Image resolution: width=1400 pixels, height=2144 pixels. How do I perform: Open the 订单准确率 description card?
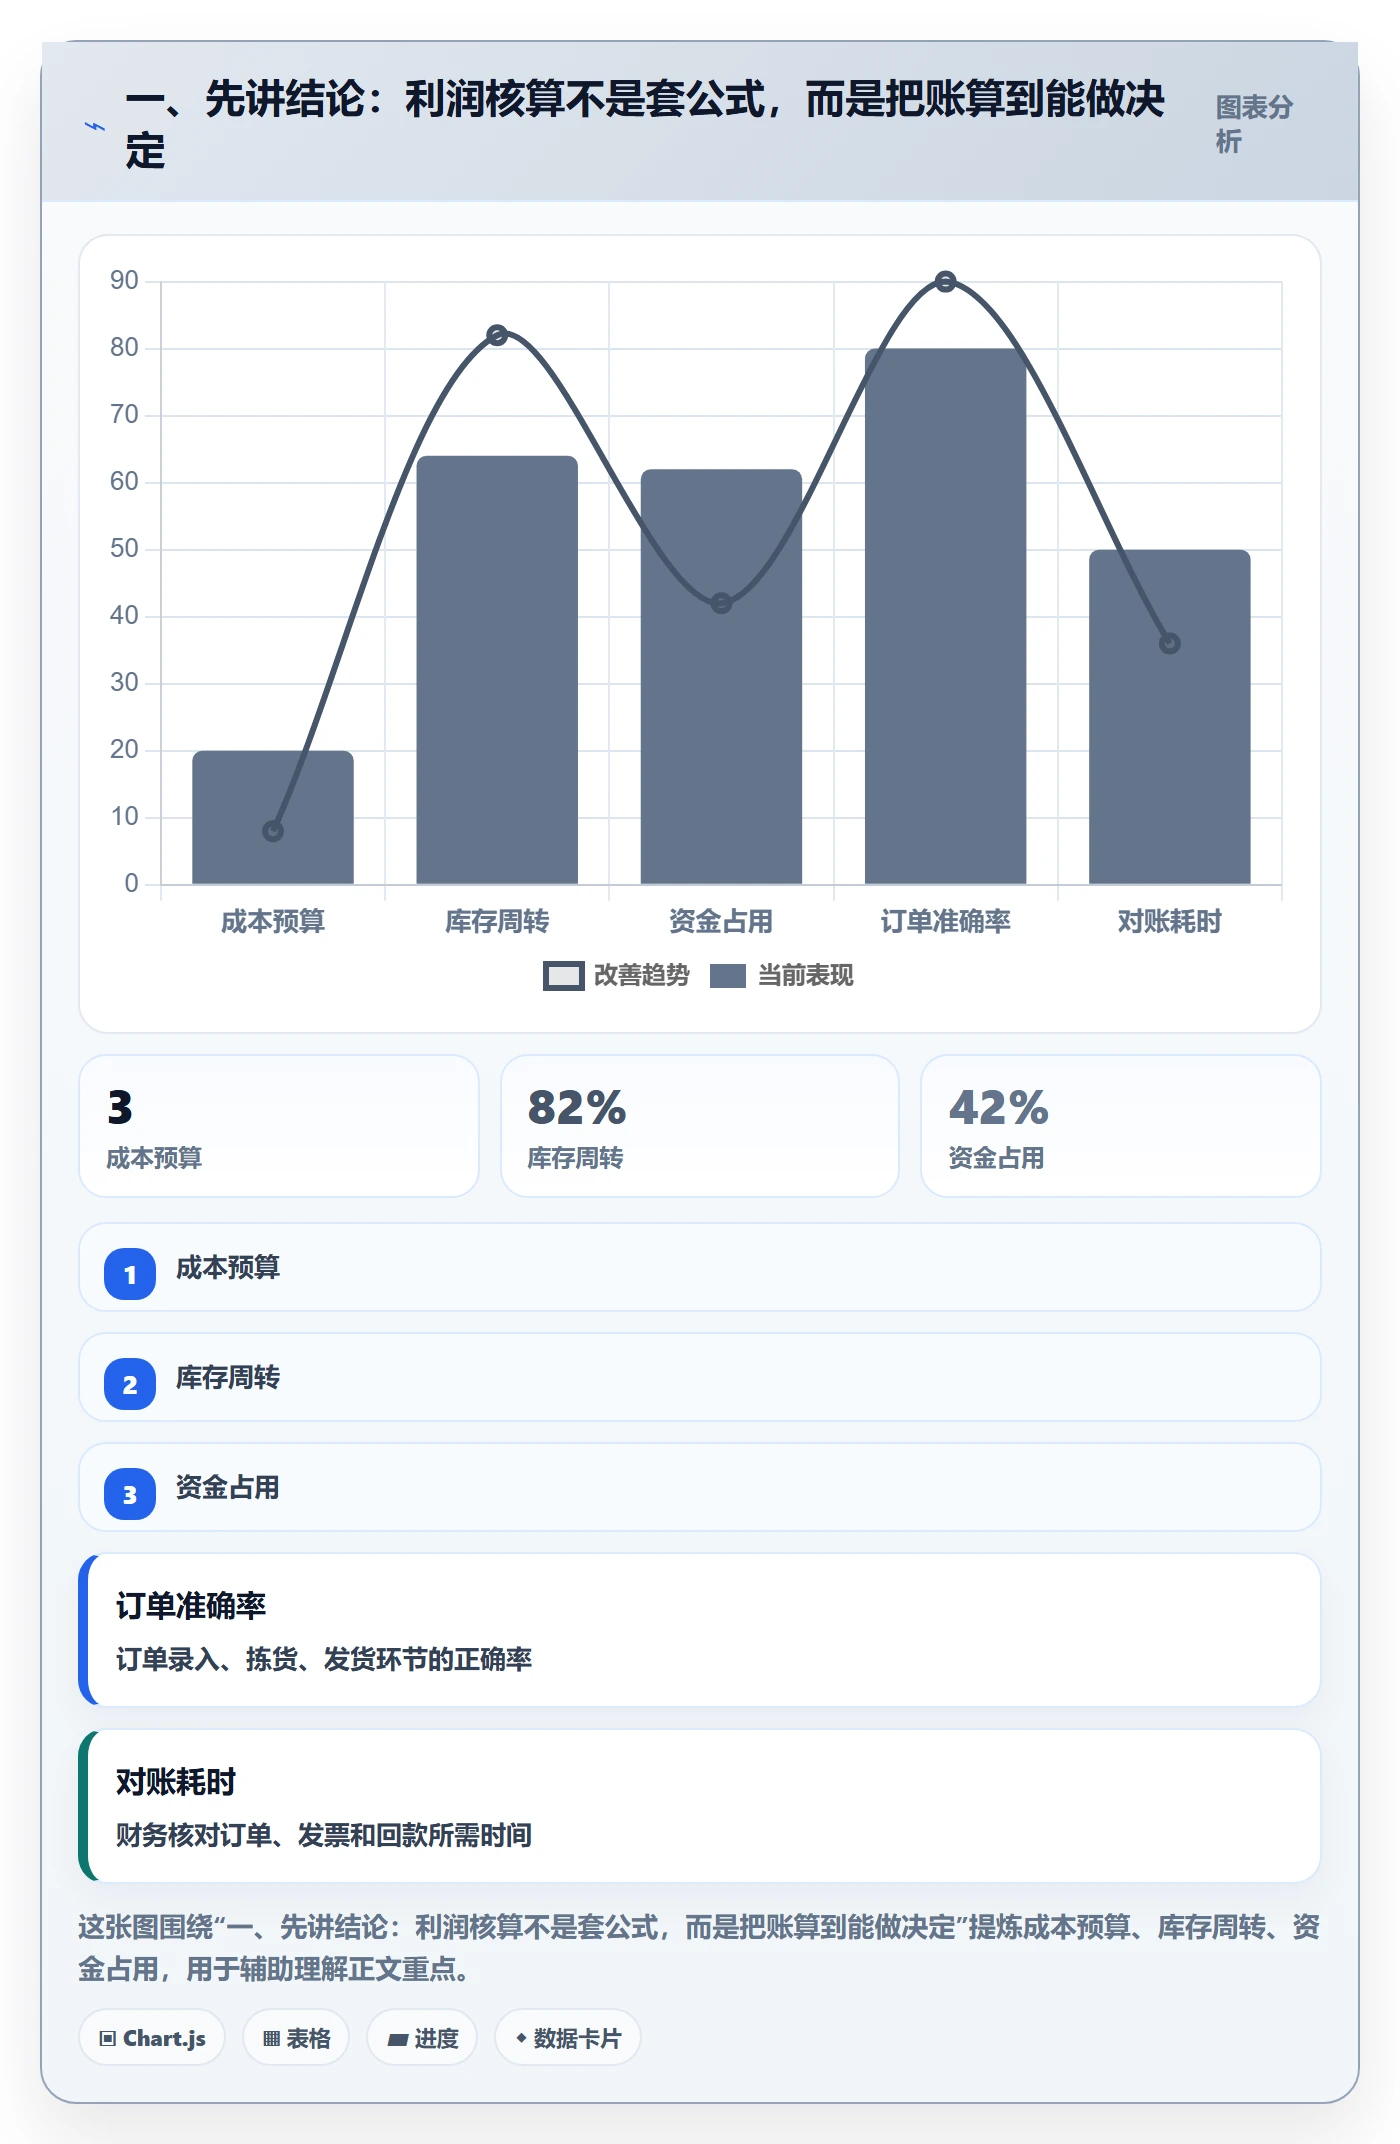(x=700, y=1630)
